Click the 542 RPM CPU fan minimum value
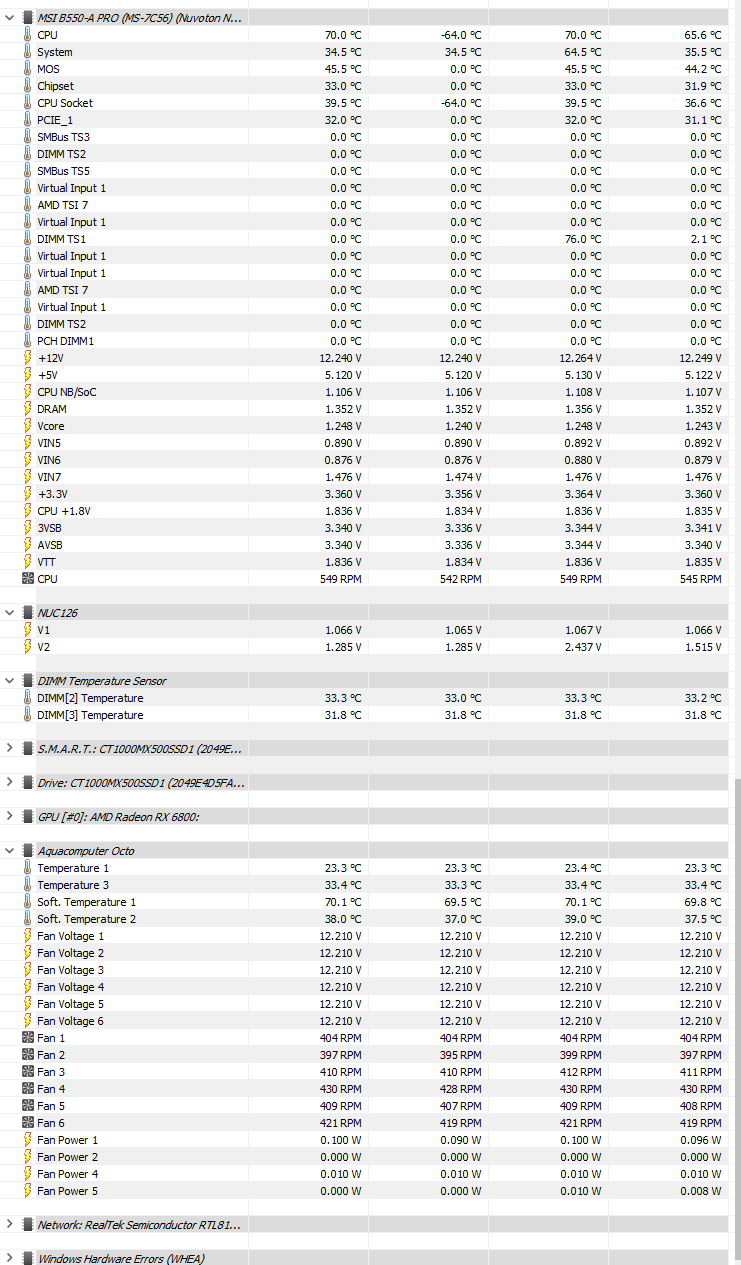The height and width of the screenshot is (1265, 741). pyautogui.click(x=460, y=579)
